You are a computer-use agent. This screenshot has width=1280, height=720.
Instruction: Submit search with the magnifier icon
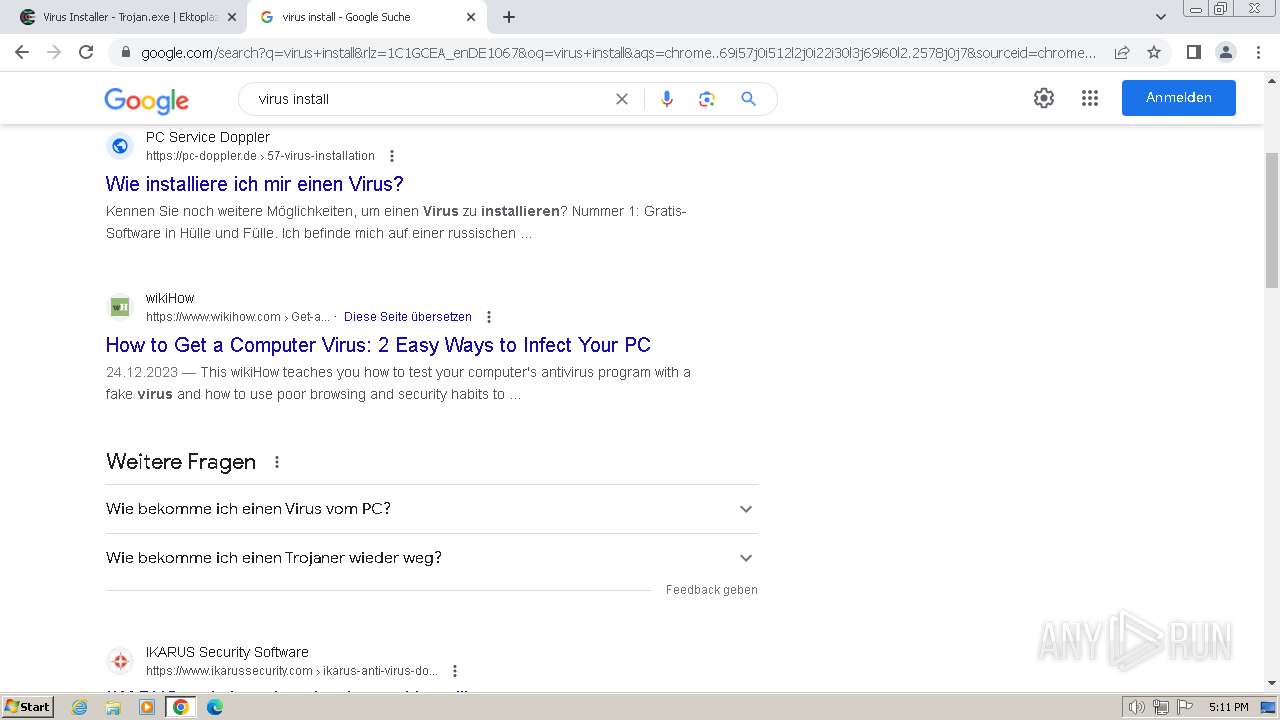click(x=748, y=99)
